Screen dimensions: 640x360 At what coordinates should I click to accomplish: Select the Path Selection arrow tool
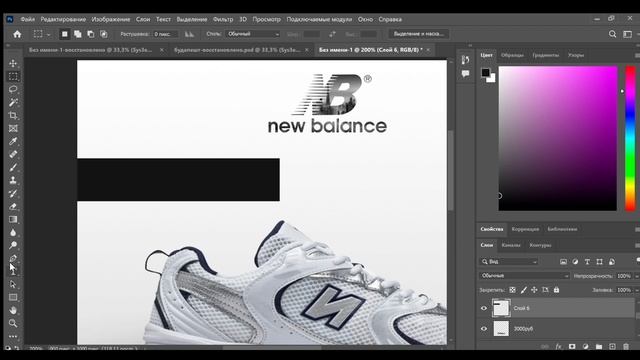point(13,284)
